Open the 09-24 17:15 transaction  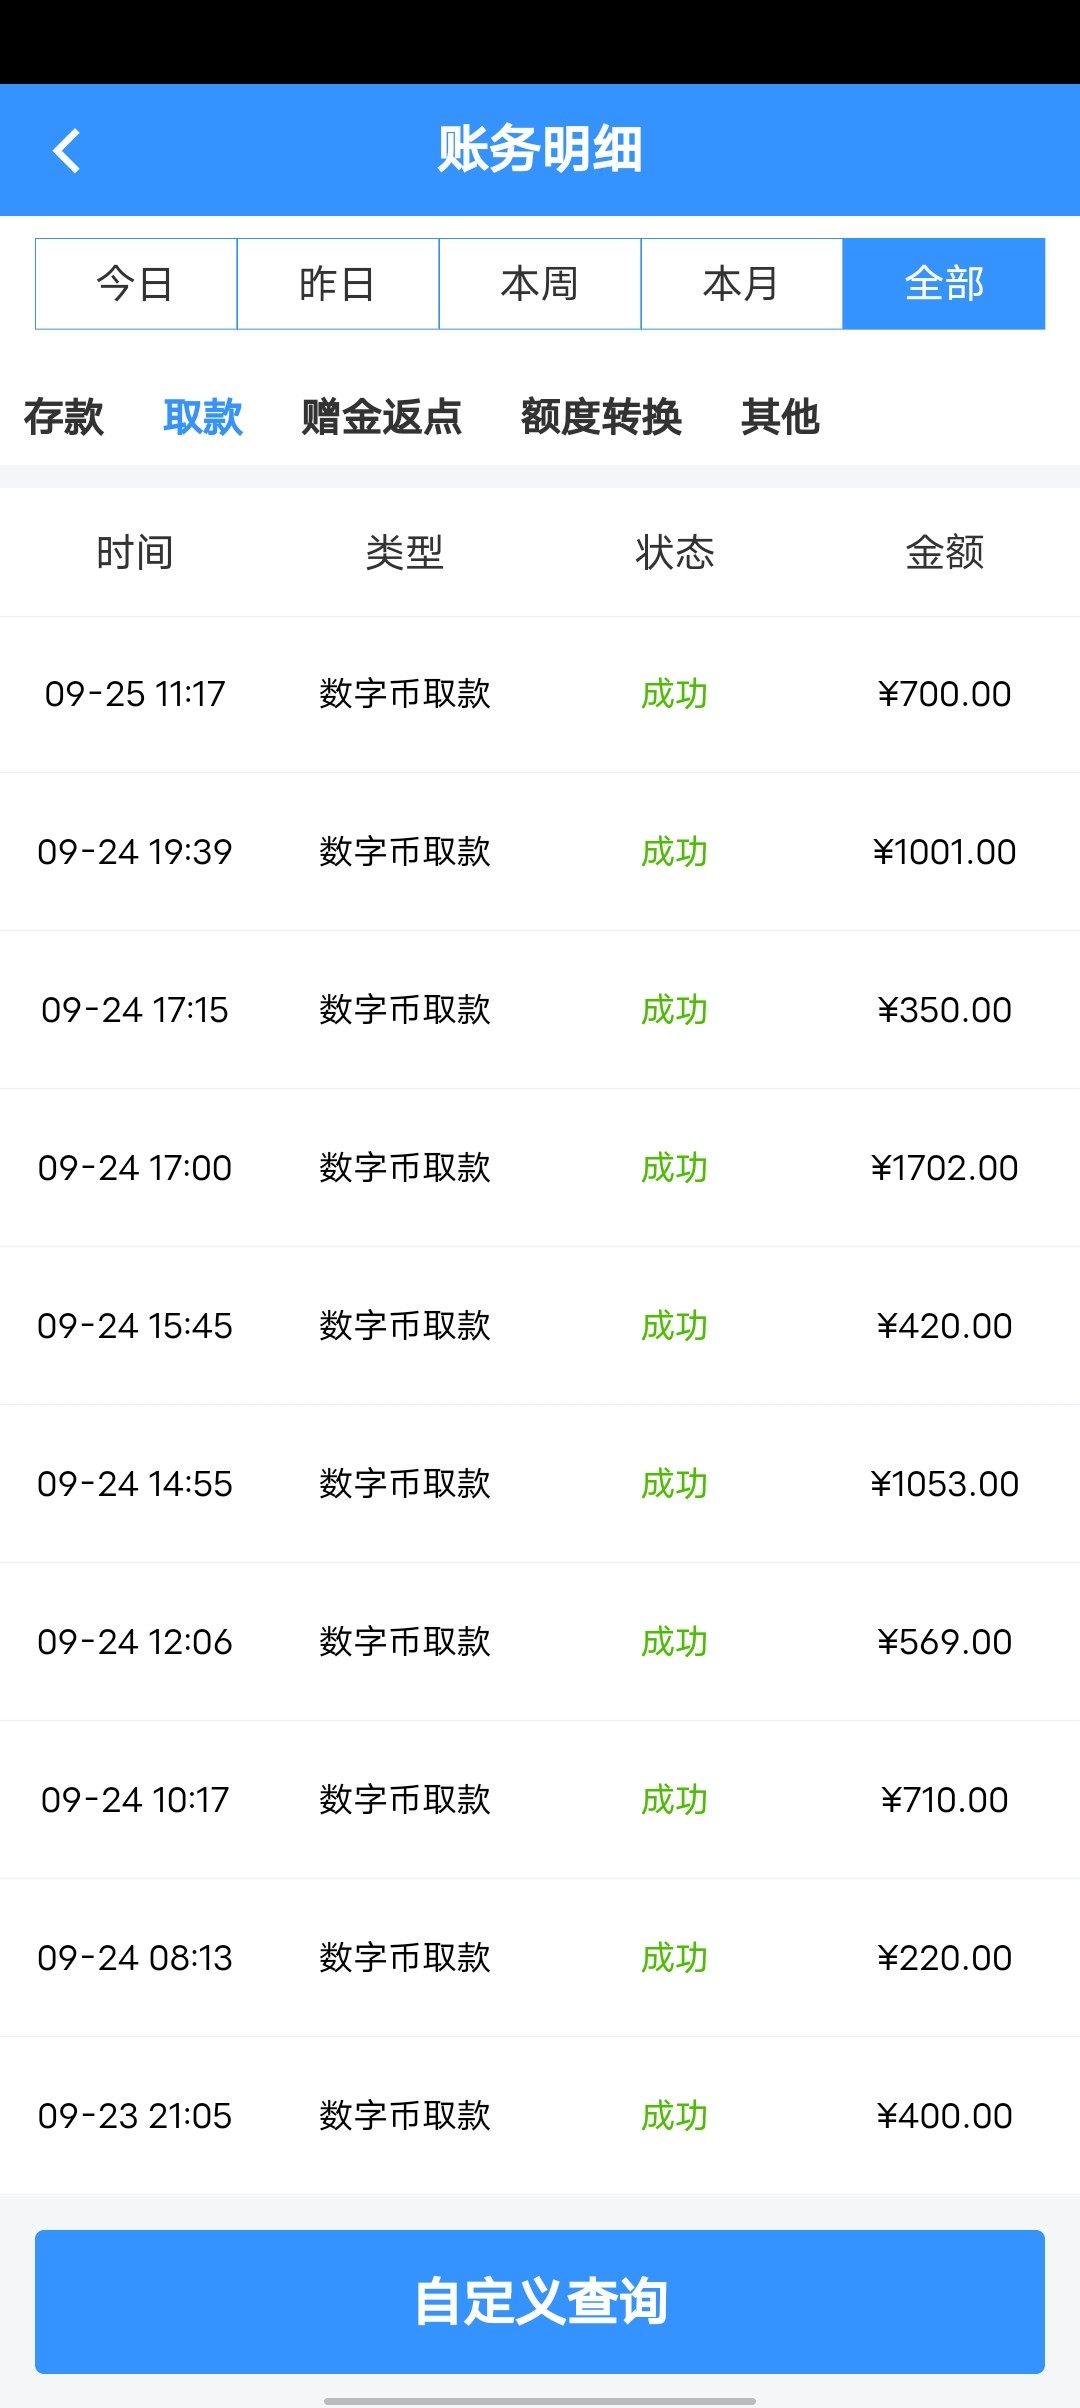(540, 1010)
